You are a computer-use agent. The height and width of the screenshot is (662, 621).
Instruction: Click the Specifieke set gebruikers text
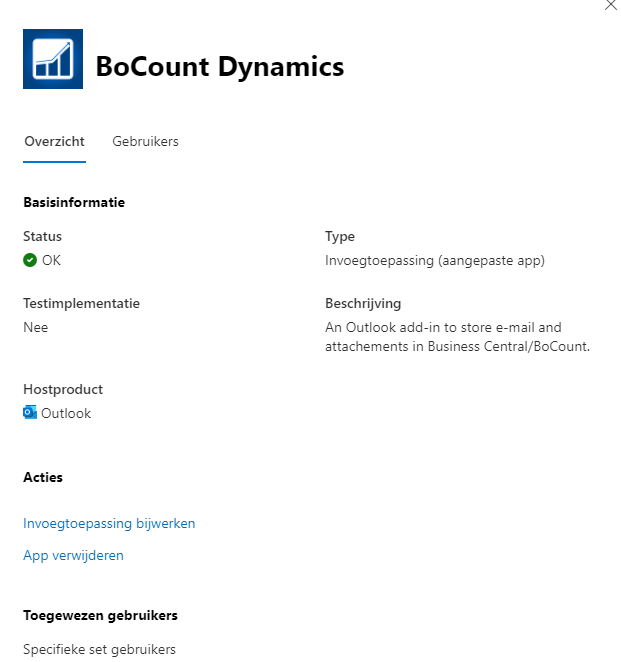(x=99, y=649)
